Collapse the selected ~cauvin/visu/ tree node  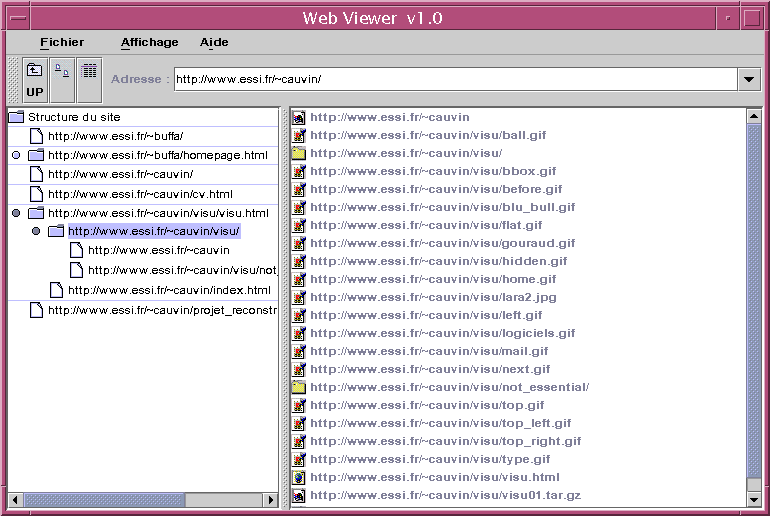click(36, 232)
